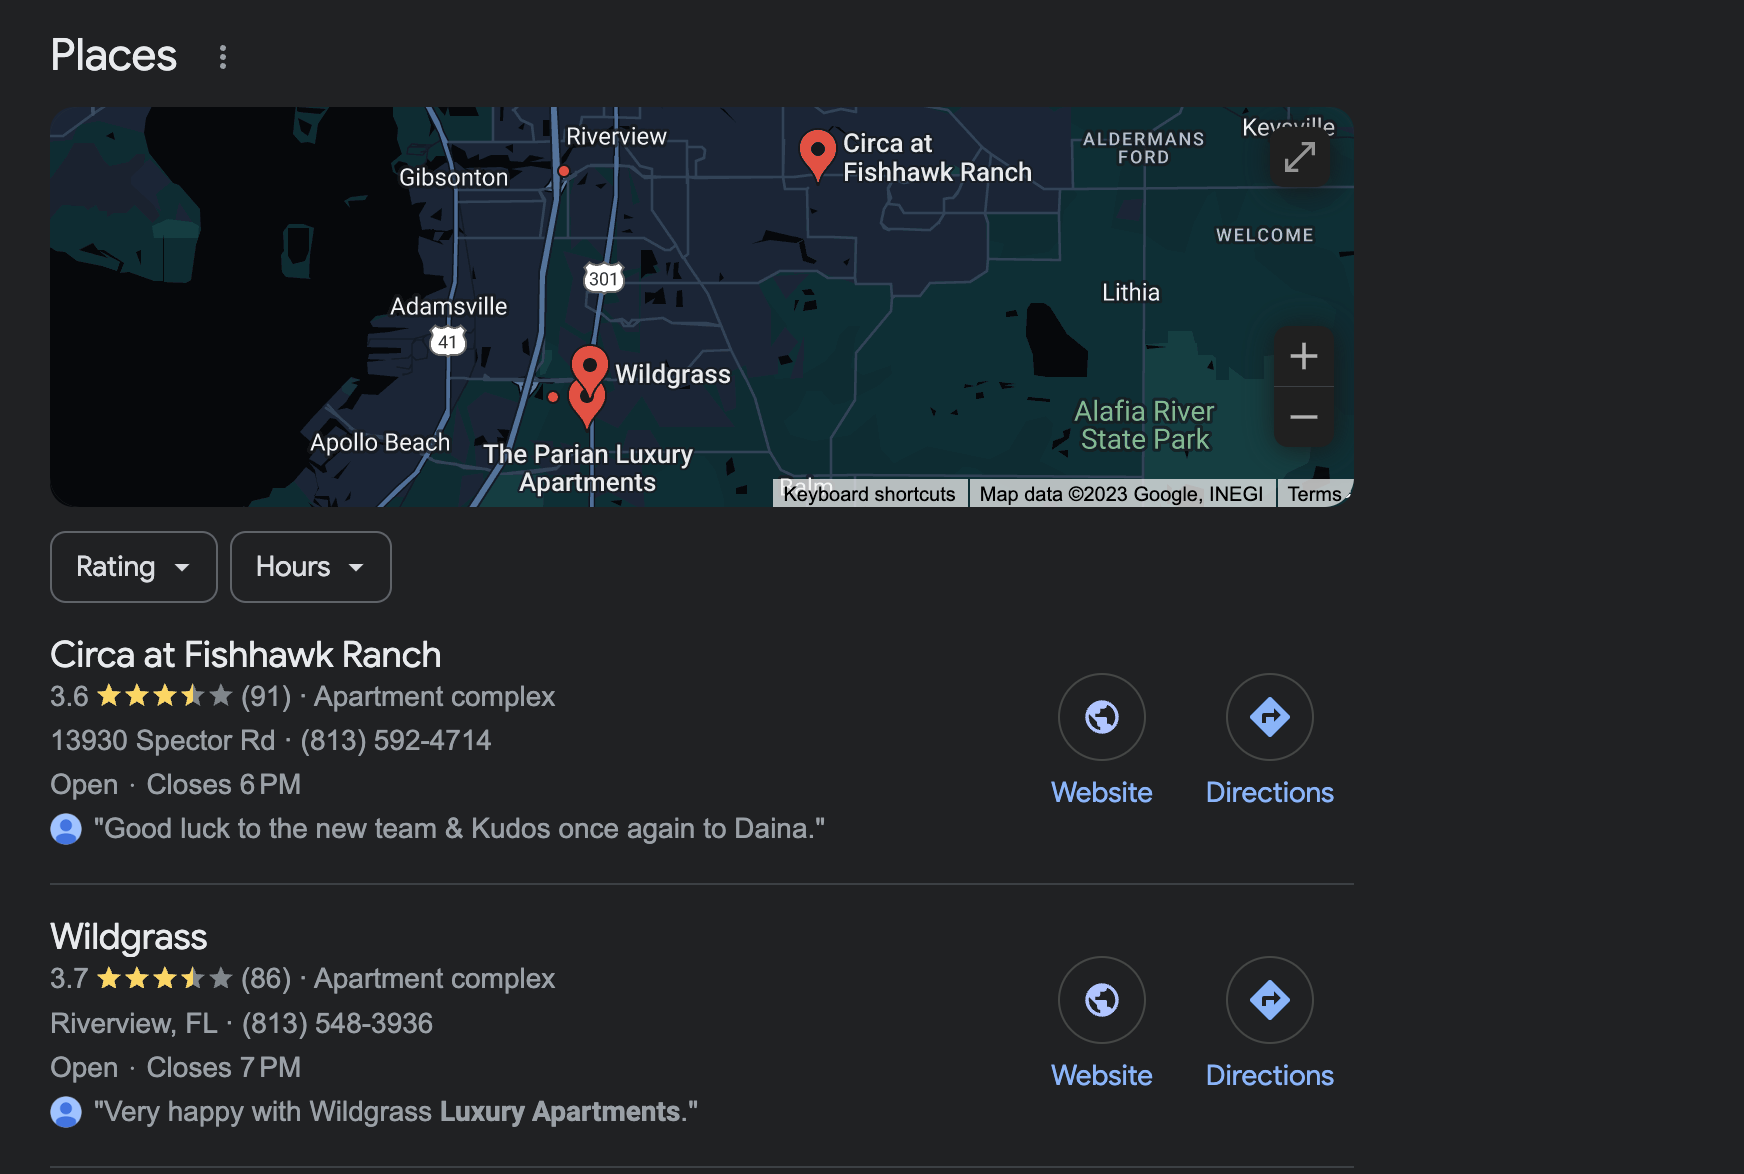Viewport: 1744px width, 1174px height.
Task: Open the website icon for Circa at Fishhawk Ranch
Action: 1101,717
